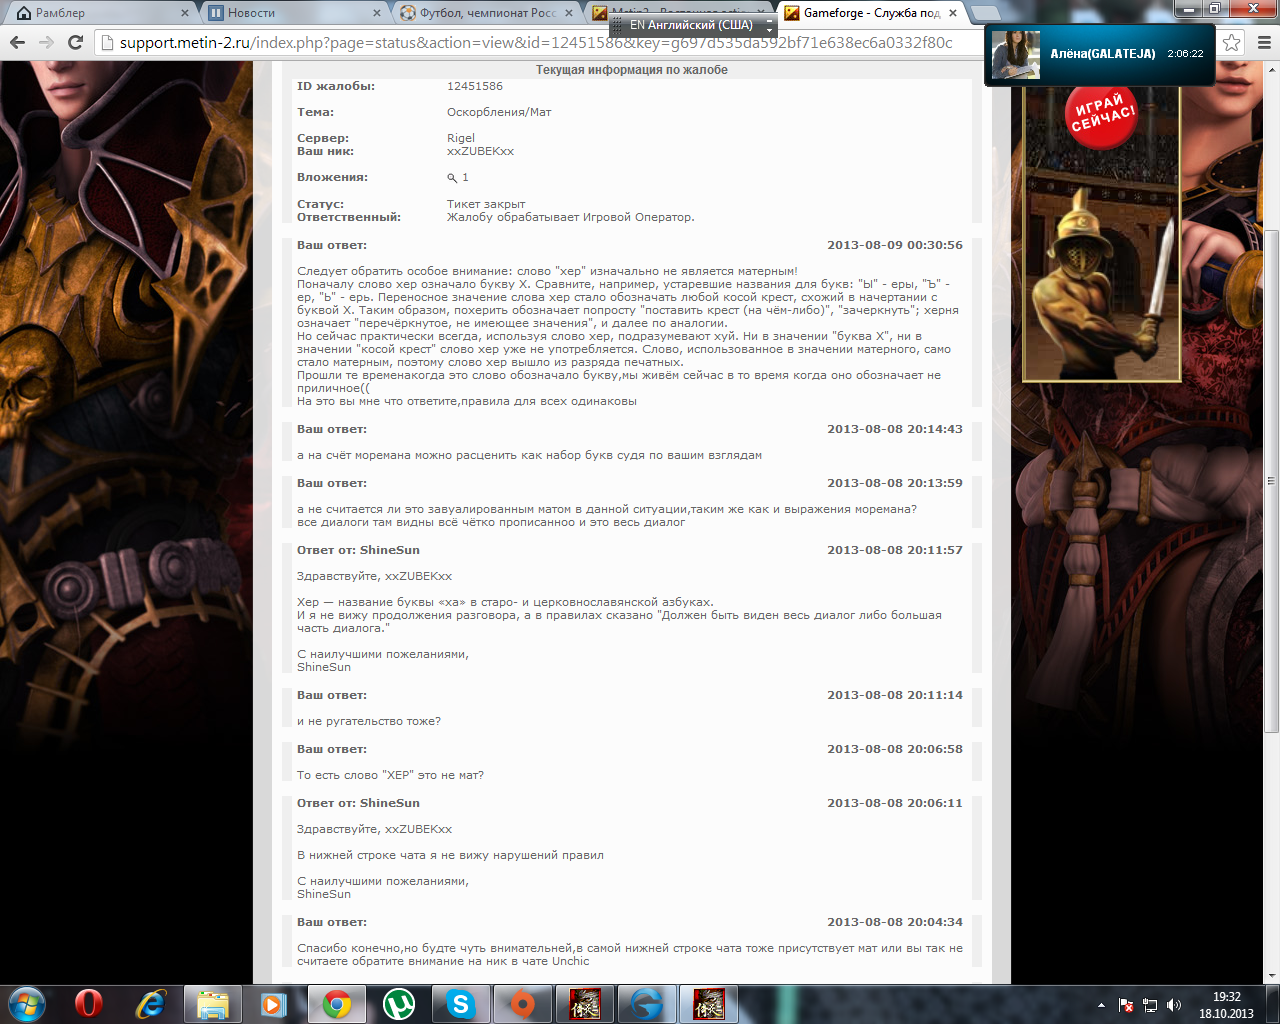The height and width of the screenshot is (1024, 1280).
Task: Open the Windows Start menu
Action: pos(26,1004)
